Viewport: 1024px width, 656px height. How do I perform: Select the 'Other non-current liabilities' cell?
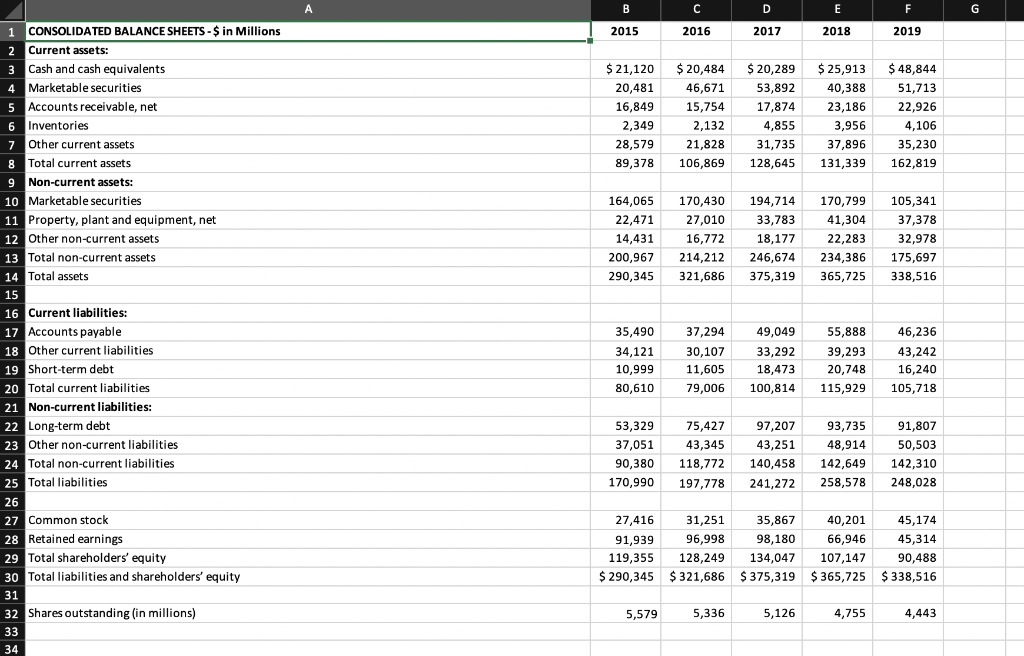click(x=308, y=445)
